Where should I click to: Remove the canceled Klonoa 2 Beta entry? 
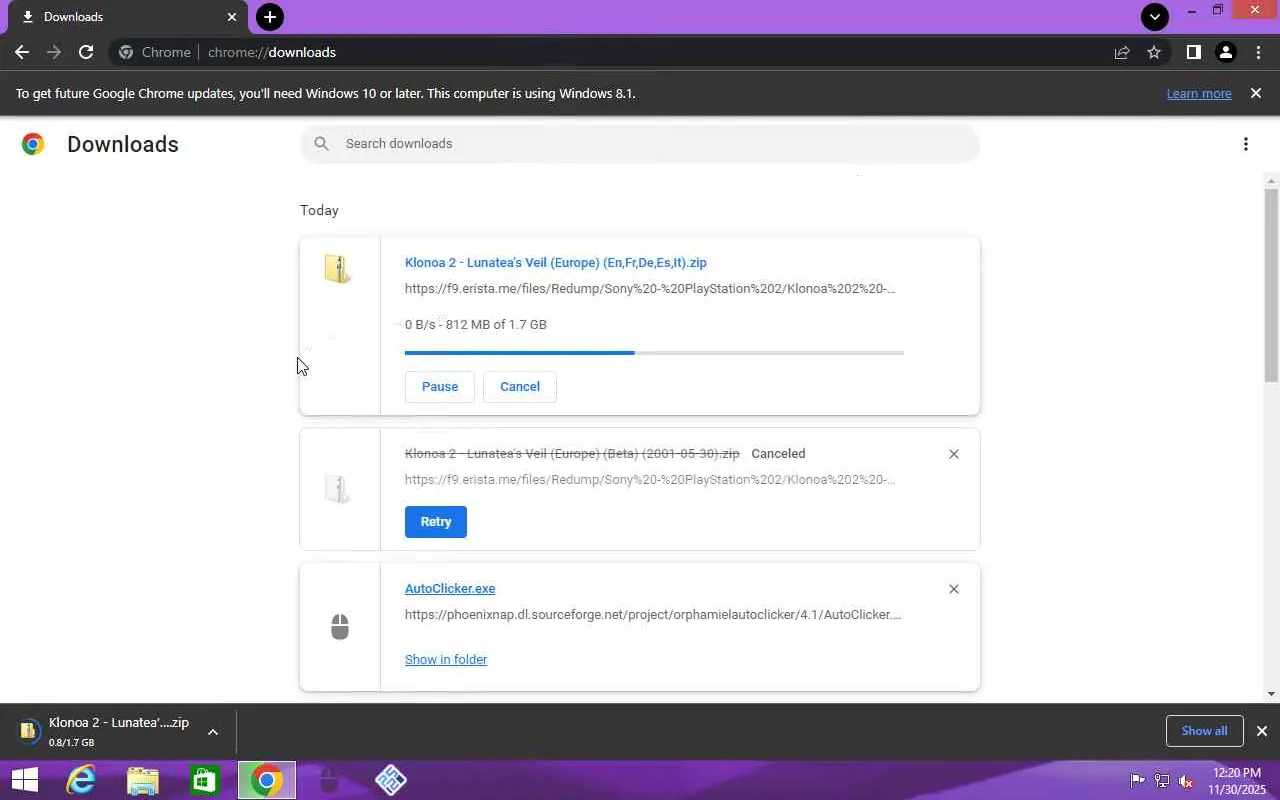pos(954,454)
